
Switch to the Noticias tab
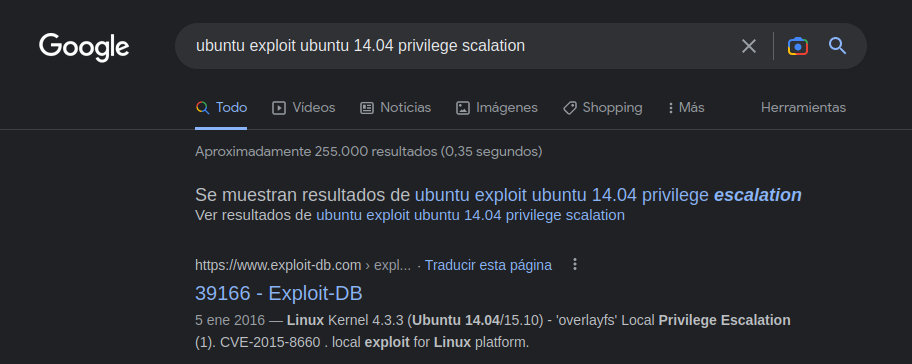396,108
